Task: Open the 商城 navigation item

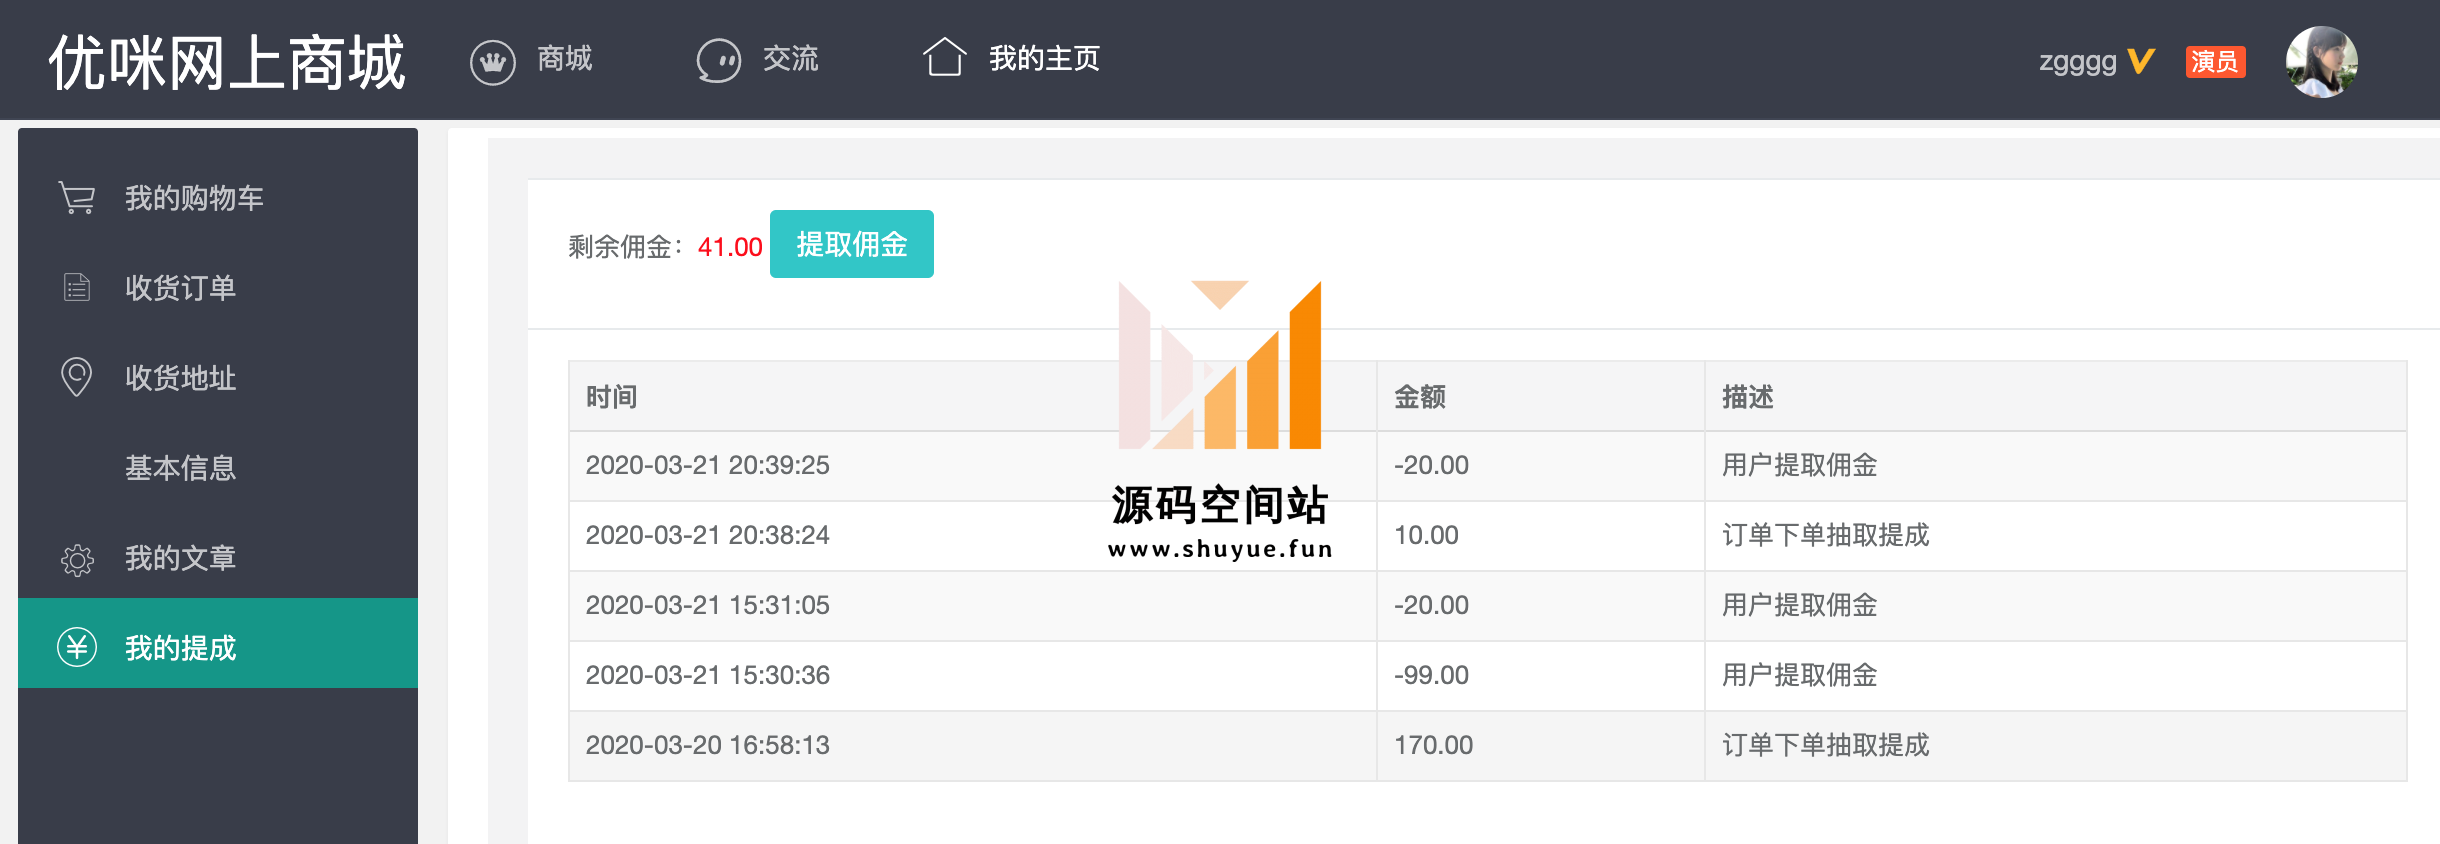Action: pos(564,59)
